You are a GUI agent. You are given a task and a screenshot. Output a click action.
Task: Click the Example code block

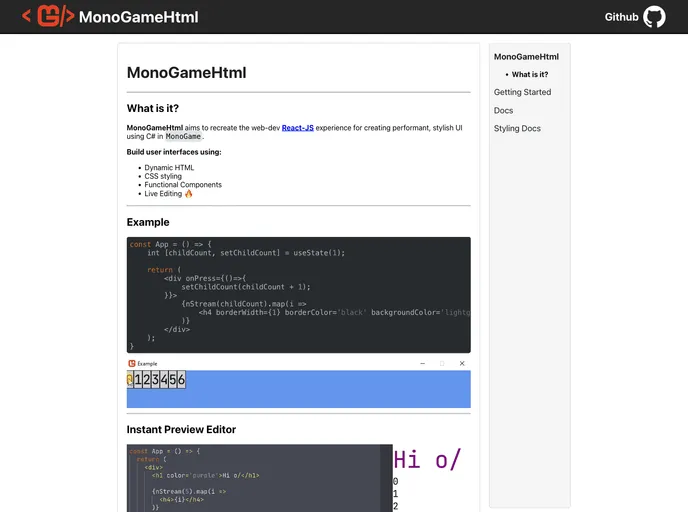(298, 295)
